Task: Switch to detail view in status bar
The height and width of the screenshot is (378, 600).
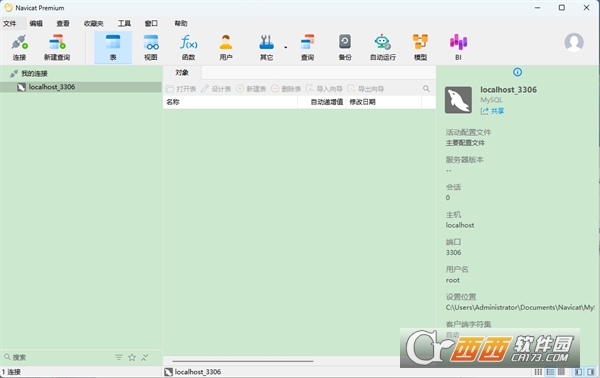Action: coord(550,372)
